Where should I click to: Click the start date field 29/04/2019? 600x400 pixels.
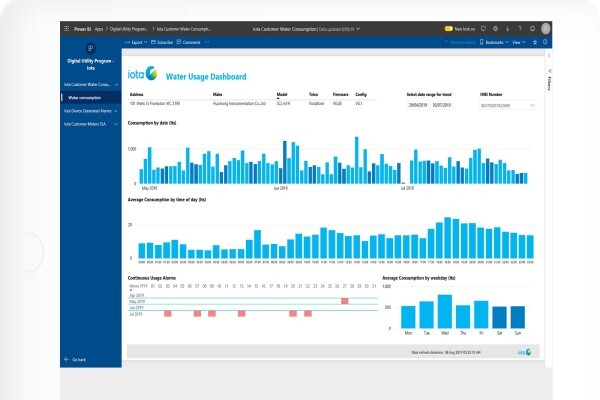(x=417, y=105)
